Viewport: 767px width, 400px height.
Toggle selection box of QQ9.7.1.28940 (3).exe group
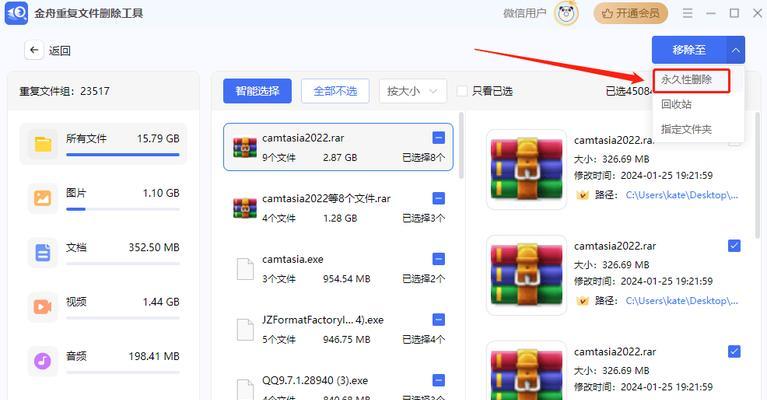click(439, 380)
